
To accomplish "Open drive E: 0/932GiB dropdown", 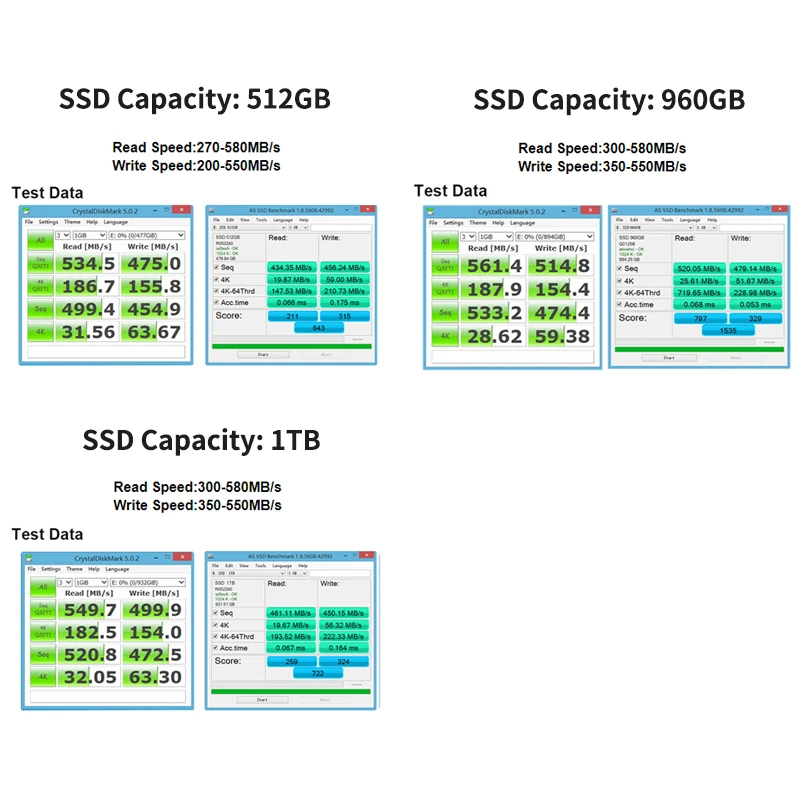I will coord(147,582).
